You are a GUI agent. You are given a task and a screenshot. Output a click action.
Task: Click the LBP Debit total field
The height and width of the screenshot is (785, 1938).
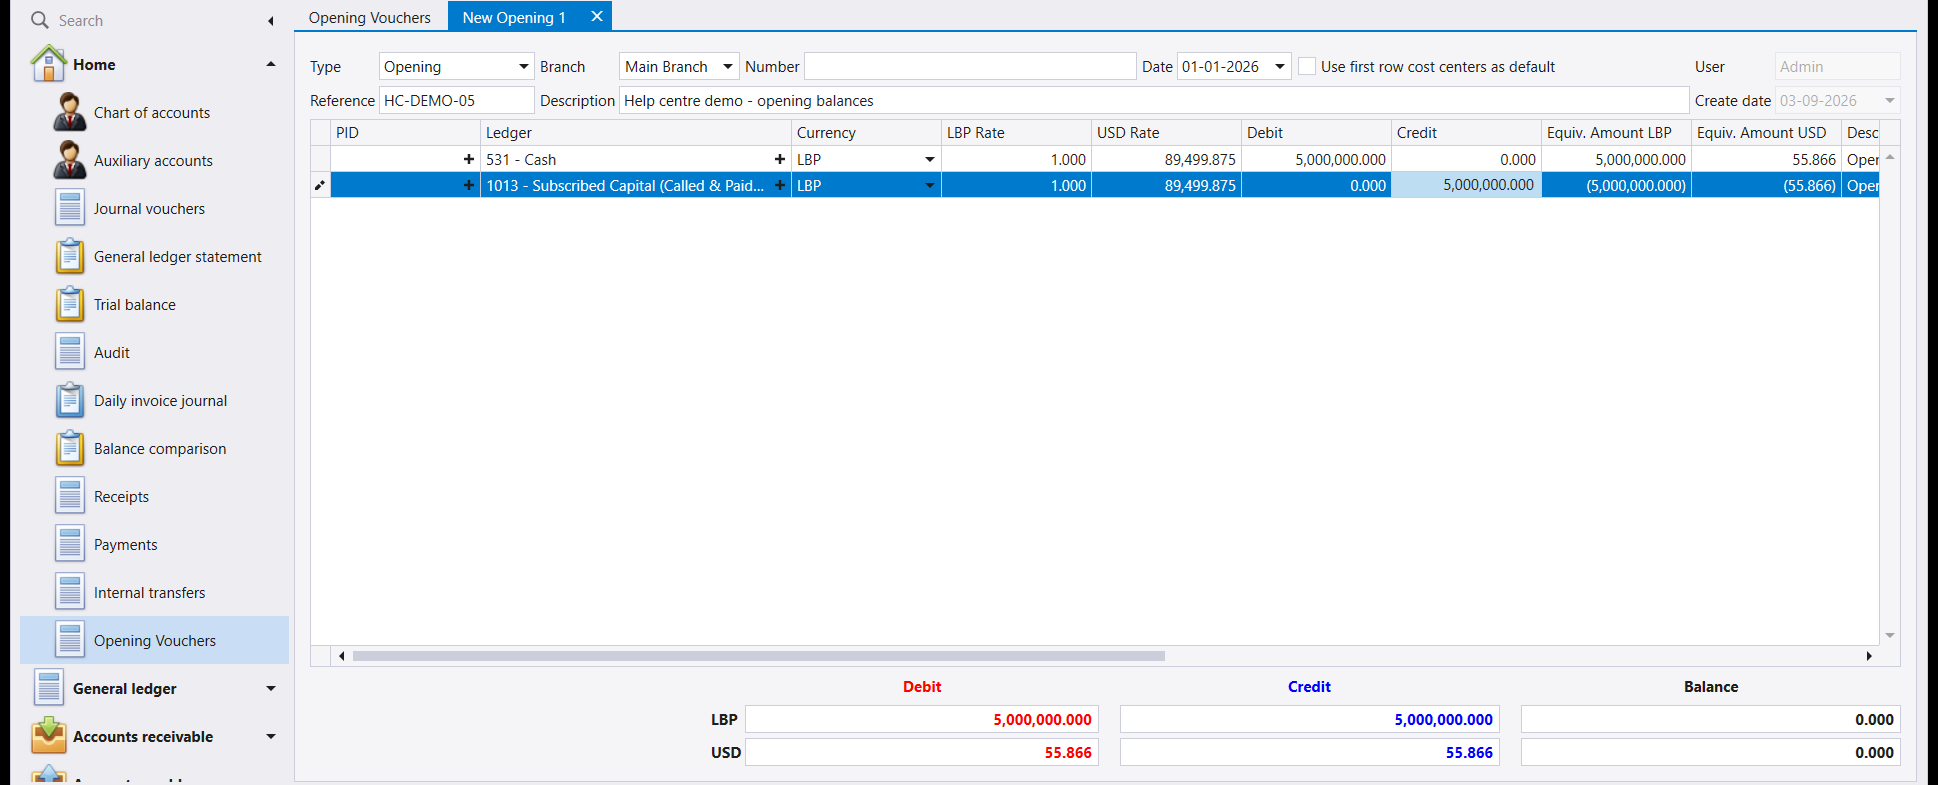pos(922,719)
